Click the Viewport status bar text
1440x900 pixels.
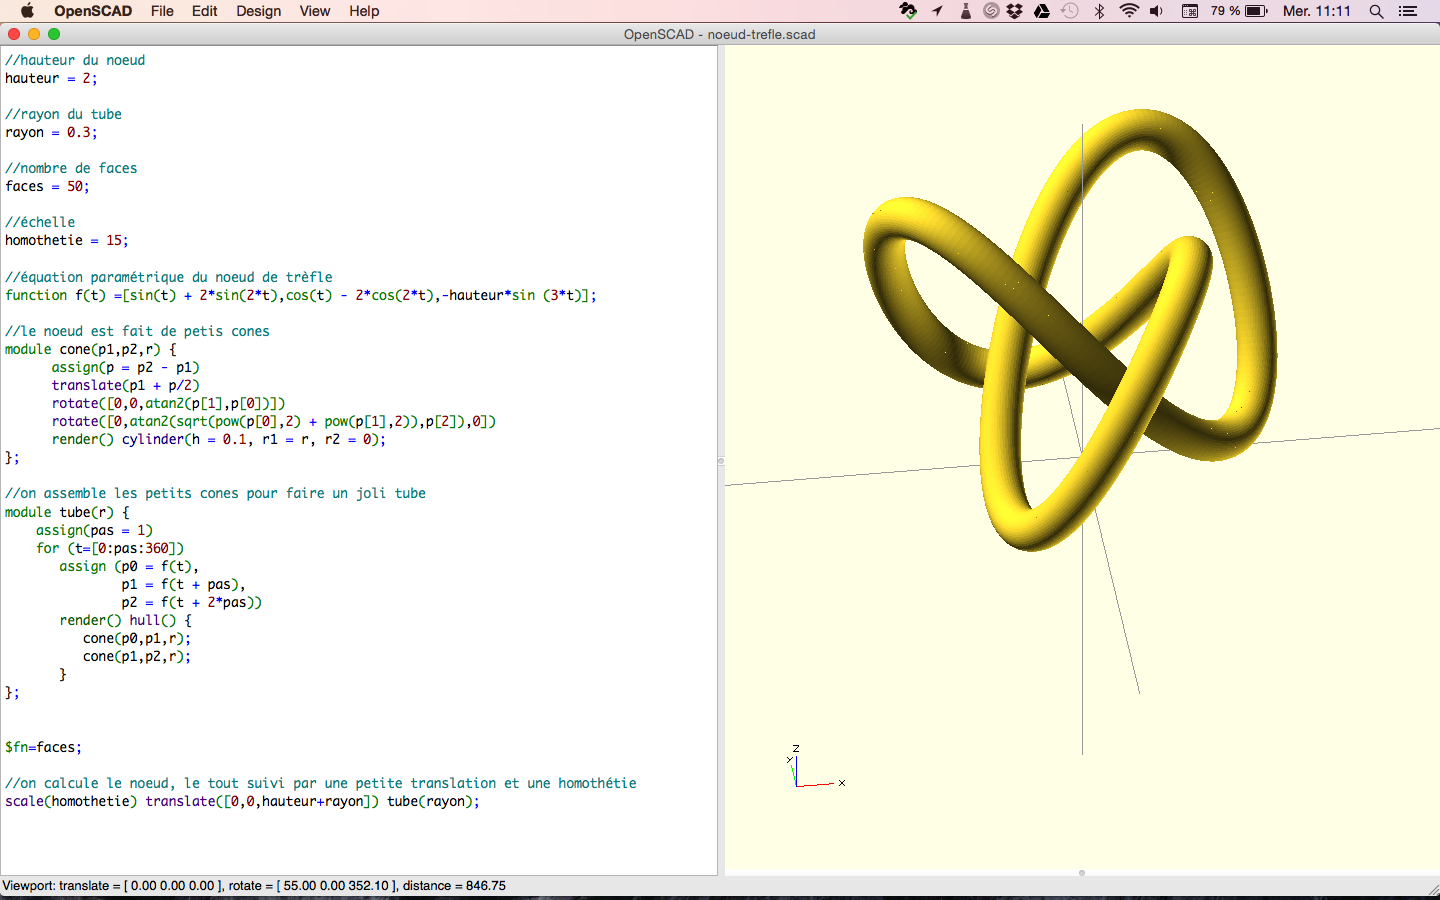(254, 886)
